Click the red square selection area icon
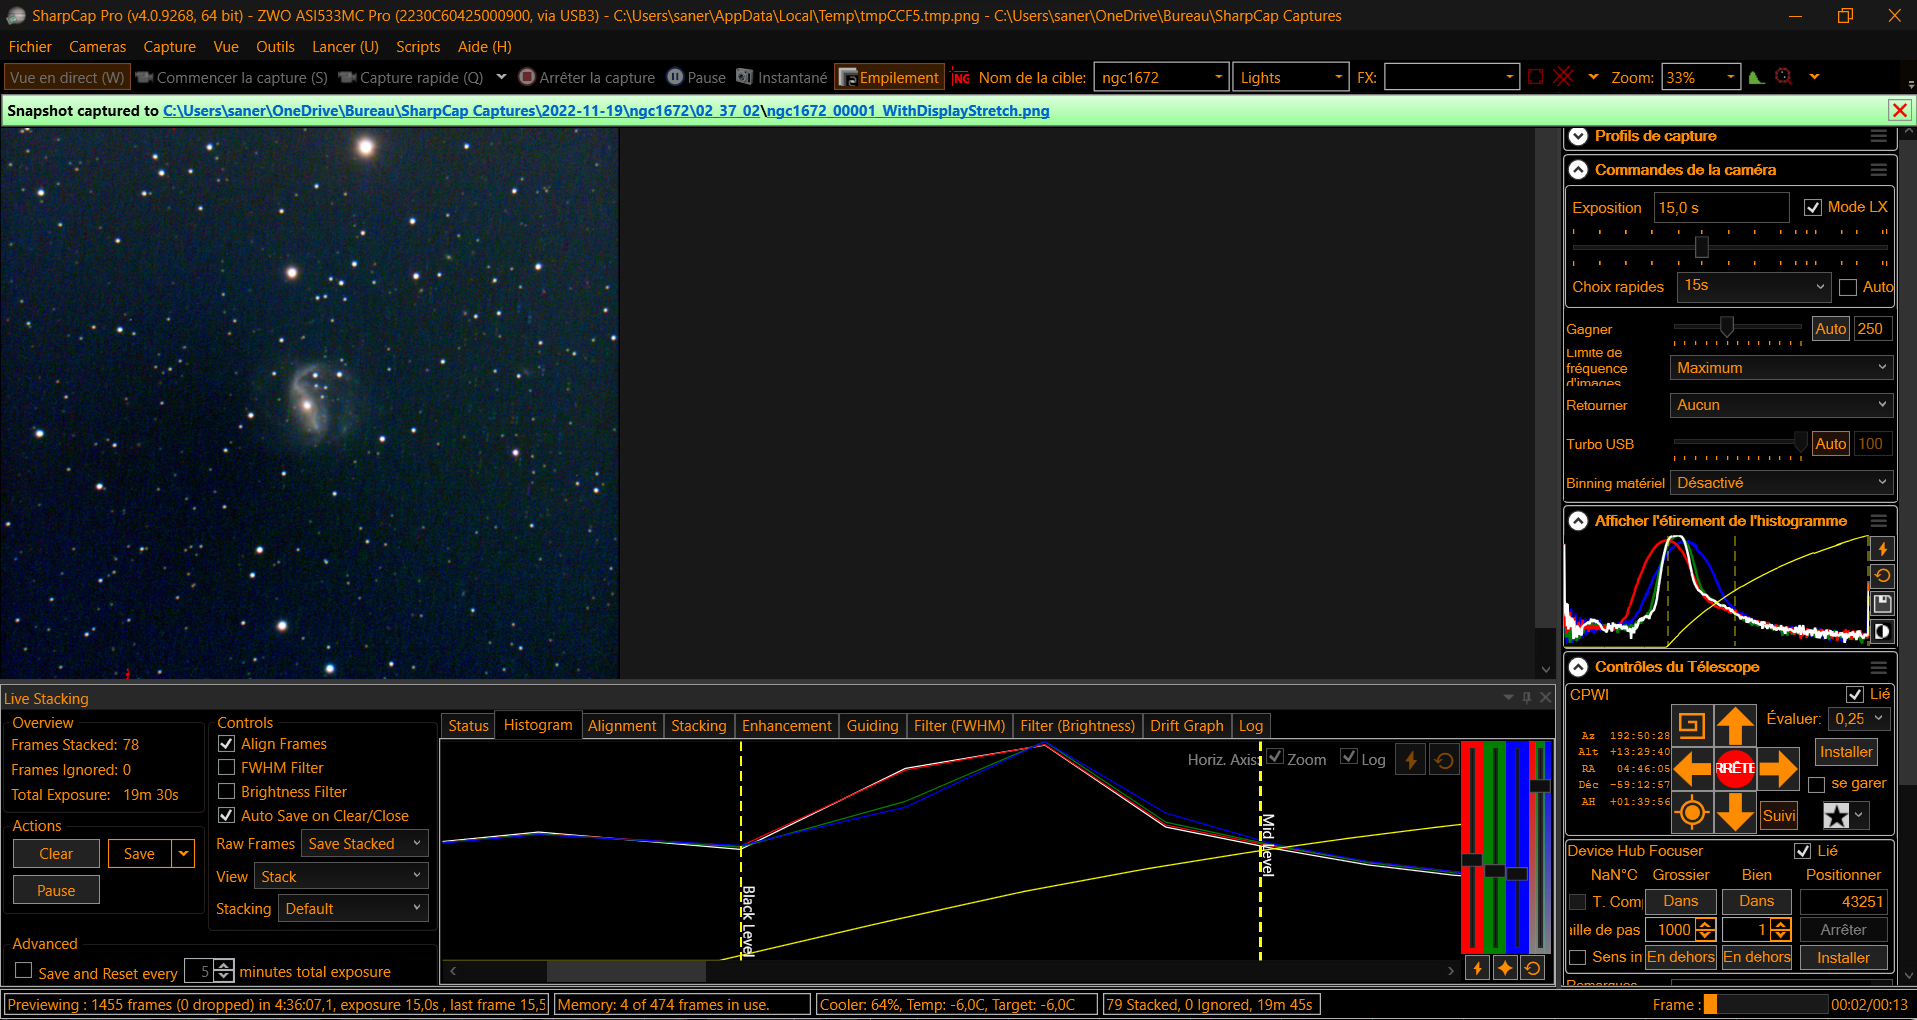Screen dimensions: 1917x1020 pos(1536,77)
